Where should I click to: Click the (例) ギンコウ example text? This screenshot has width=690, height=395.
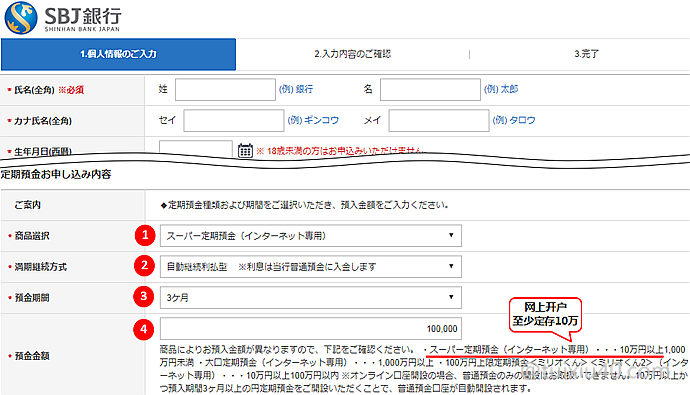313,121
